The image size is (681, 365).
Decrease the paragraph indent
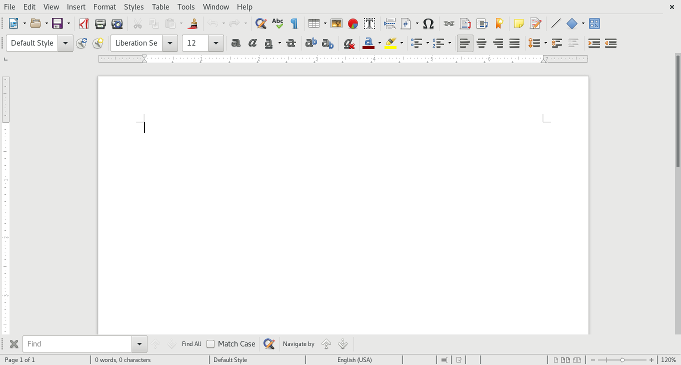[x=611, y=43]
